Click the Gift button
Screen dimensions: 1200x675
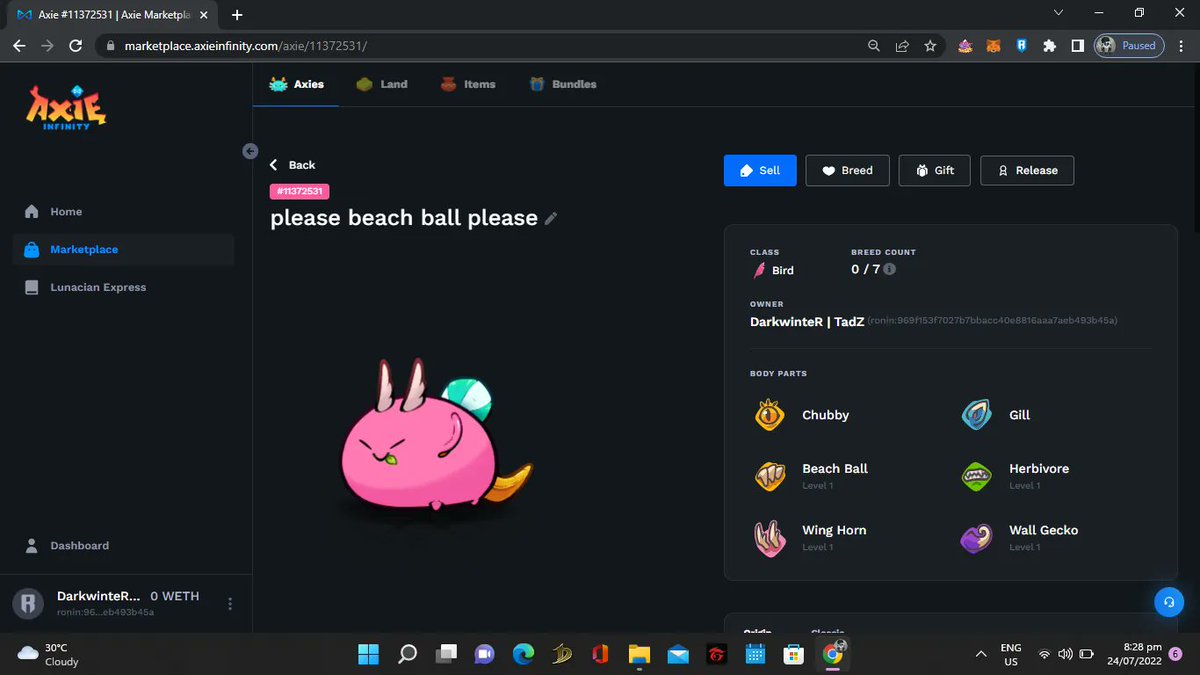click(934, 171)
